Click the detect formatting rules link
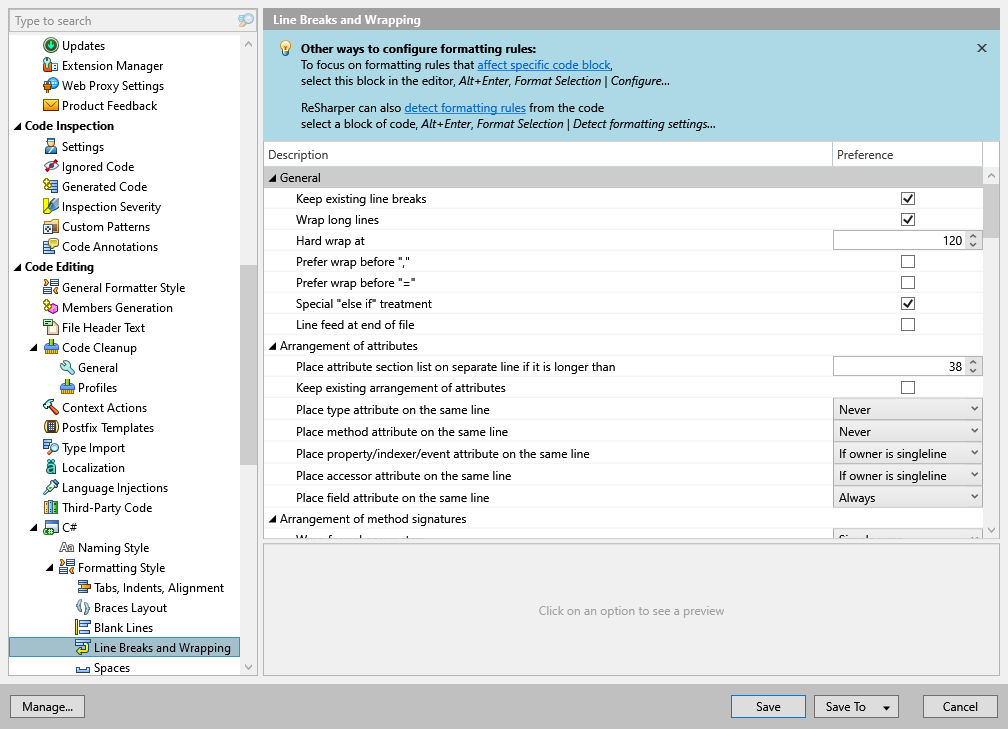Image resolution: width=1008 pixels, height=729 pixels. point(449,108)
